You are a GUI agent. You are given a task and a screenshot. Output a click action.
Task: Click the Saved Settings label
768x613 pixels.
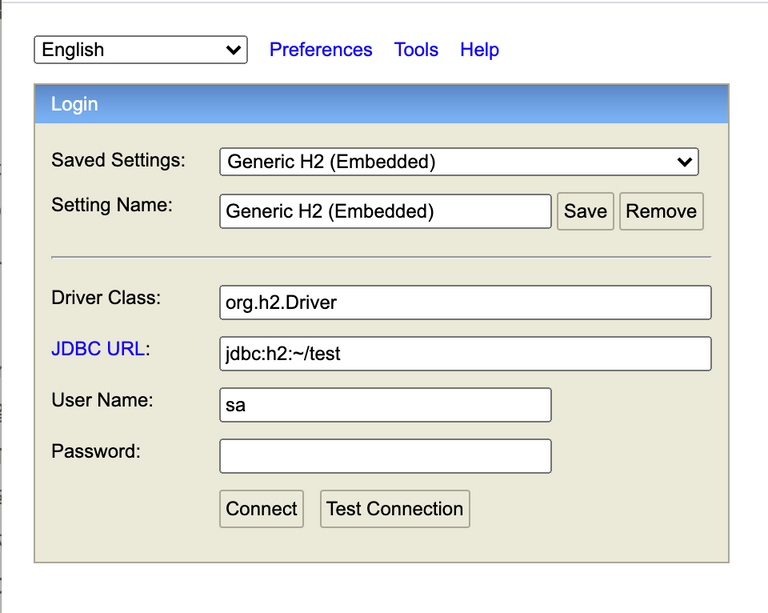tap(119, 160)
